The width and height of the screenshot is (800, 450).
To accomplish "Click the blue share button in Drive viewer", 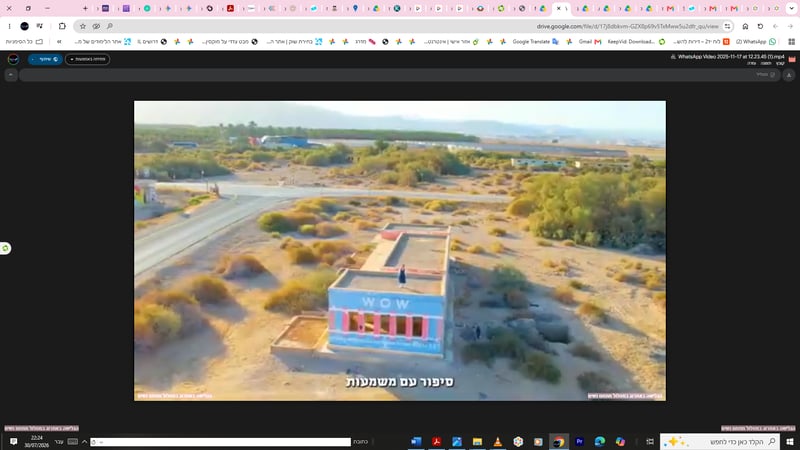I will coord(45,59).
